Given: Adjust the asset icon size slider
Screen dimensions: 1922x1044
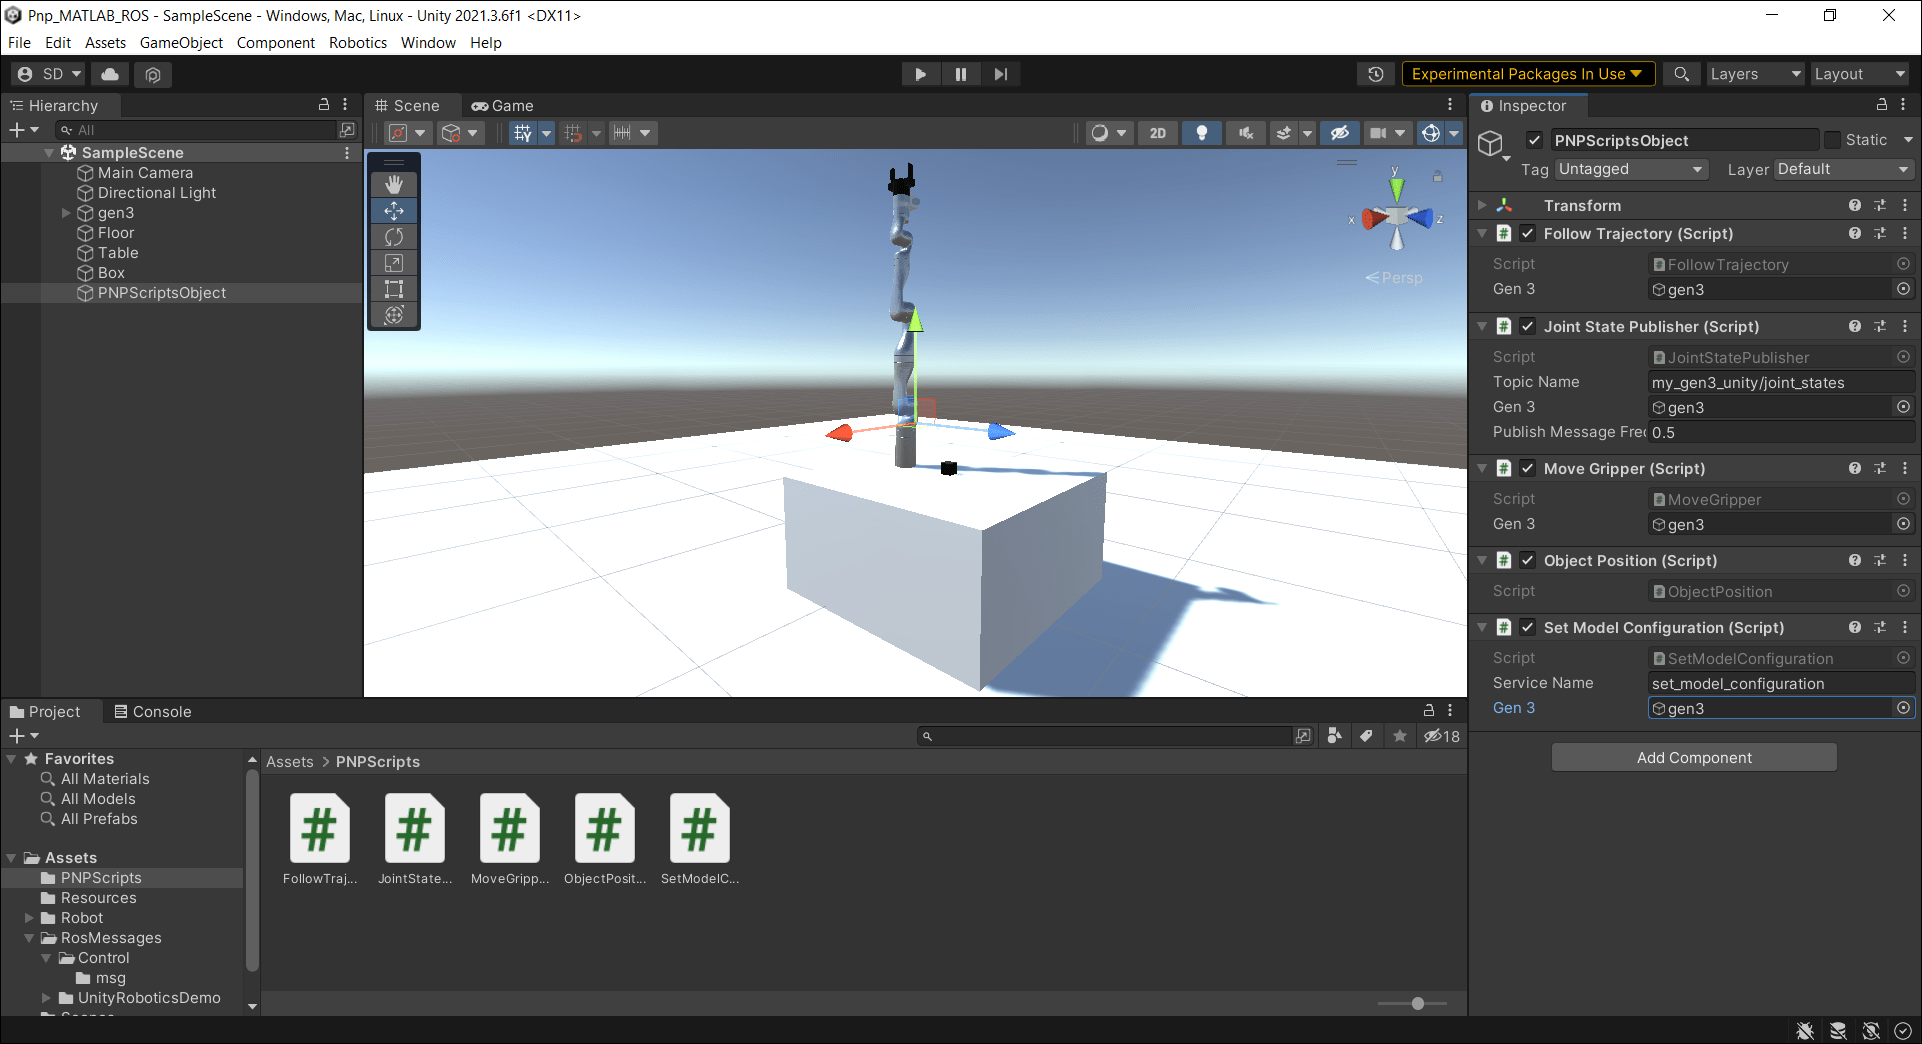Looking at the screenshot, I should [x=1417, y=1003].
